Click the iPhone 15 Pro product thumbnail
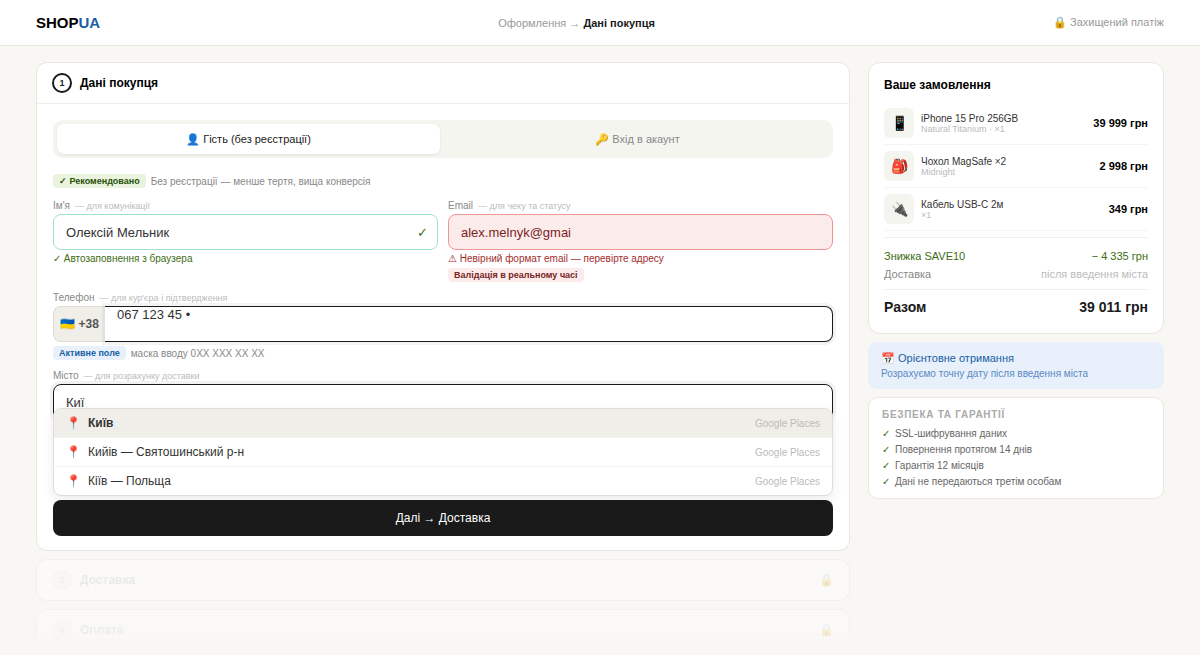Image resolution: width=1200 pixels, height=655 pixels. pyautogui.click(x=899, y=123)
